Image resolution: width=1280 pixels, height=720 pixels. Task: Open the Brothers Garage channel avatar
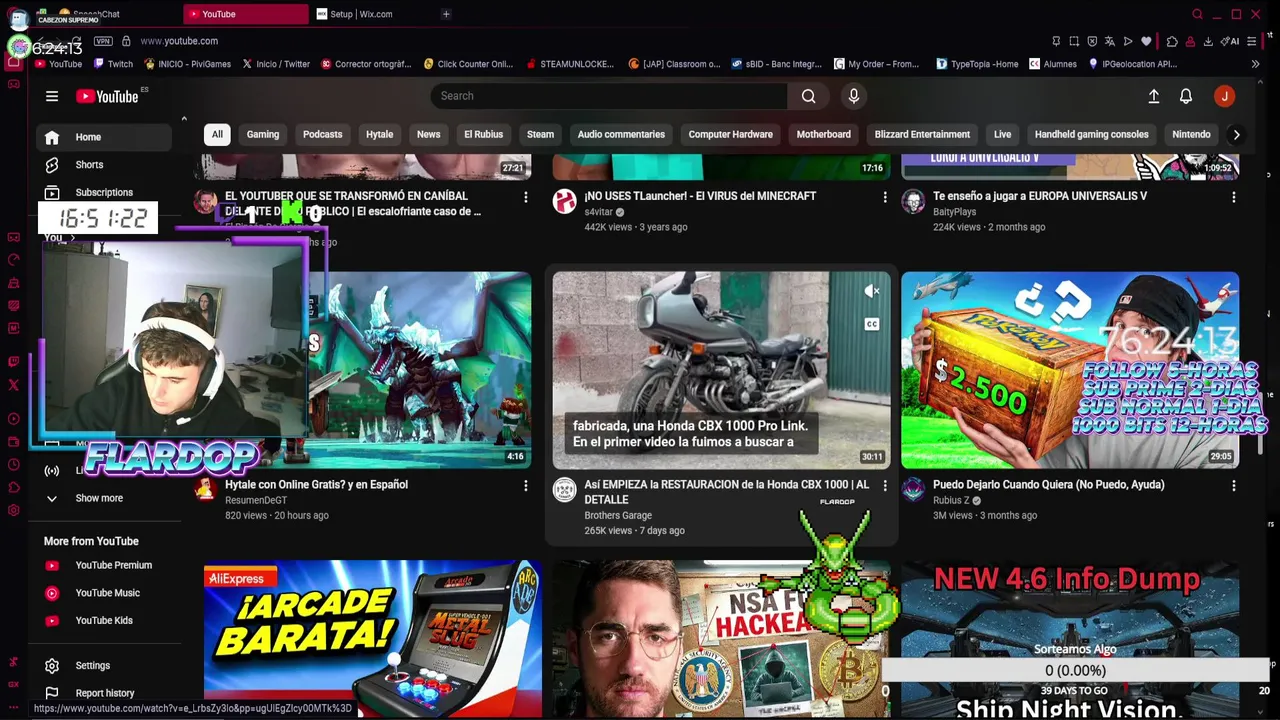pos(564,490)
